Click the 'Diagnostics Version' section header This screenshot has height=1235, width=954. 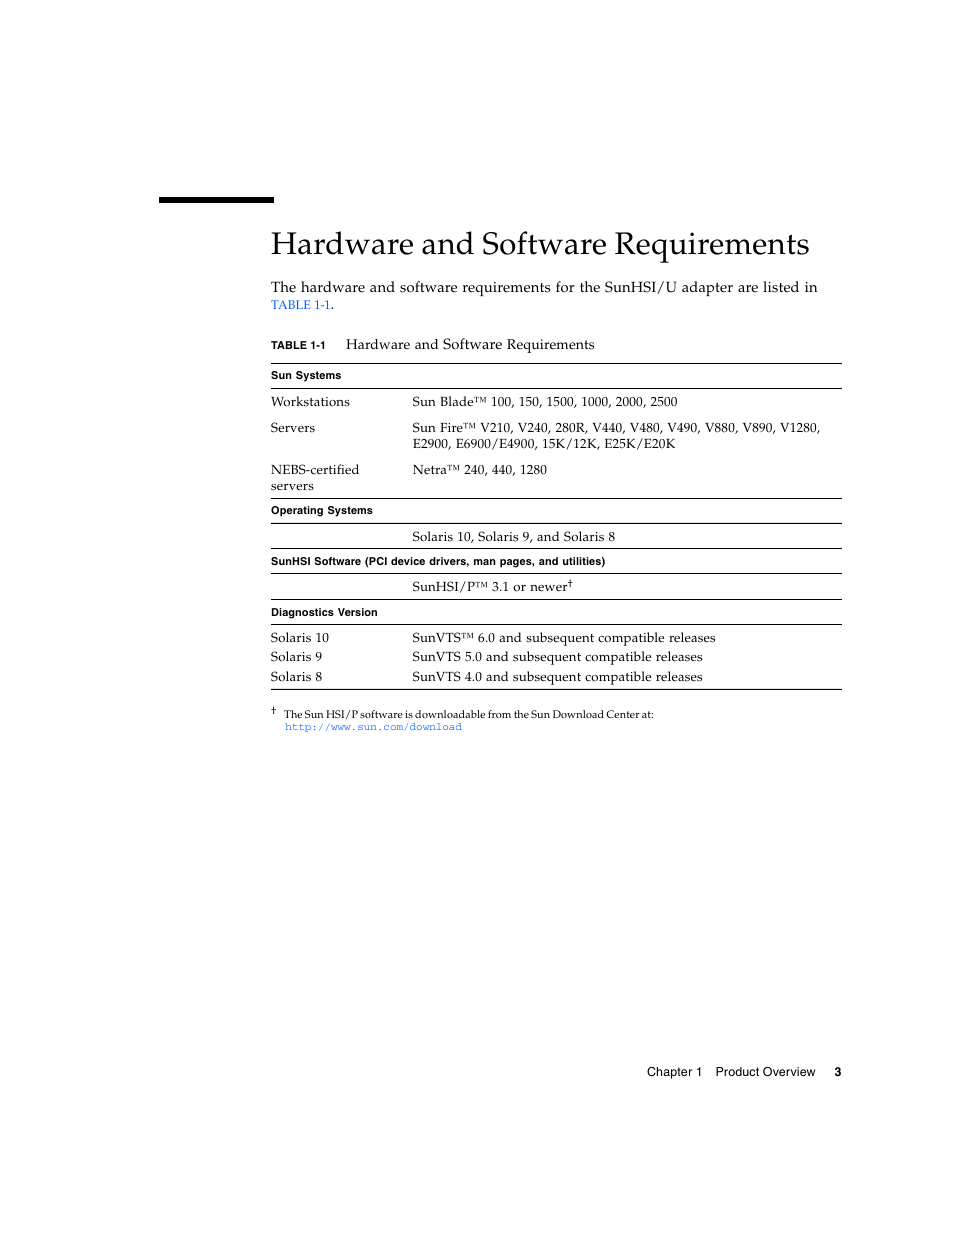pos(324,613)
